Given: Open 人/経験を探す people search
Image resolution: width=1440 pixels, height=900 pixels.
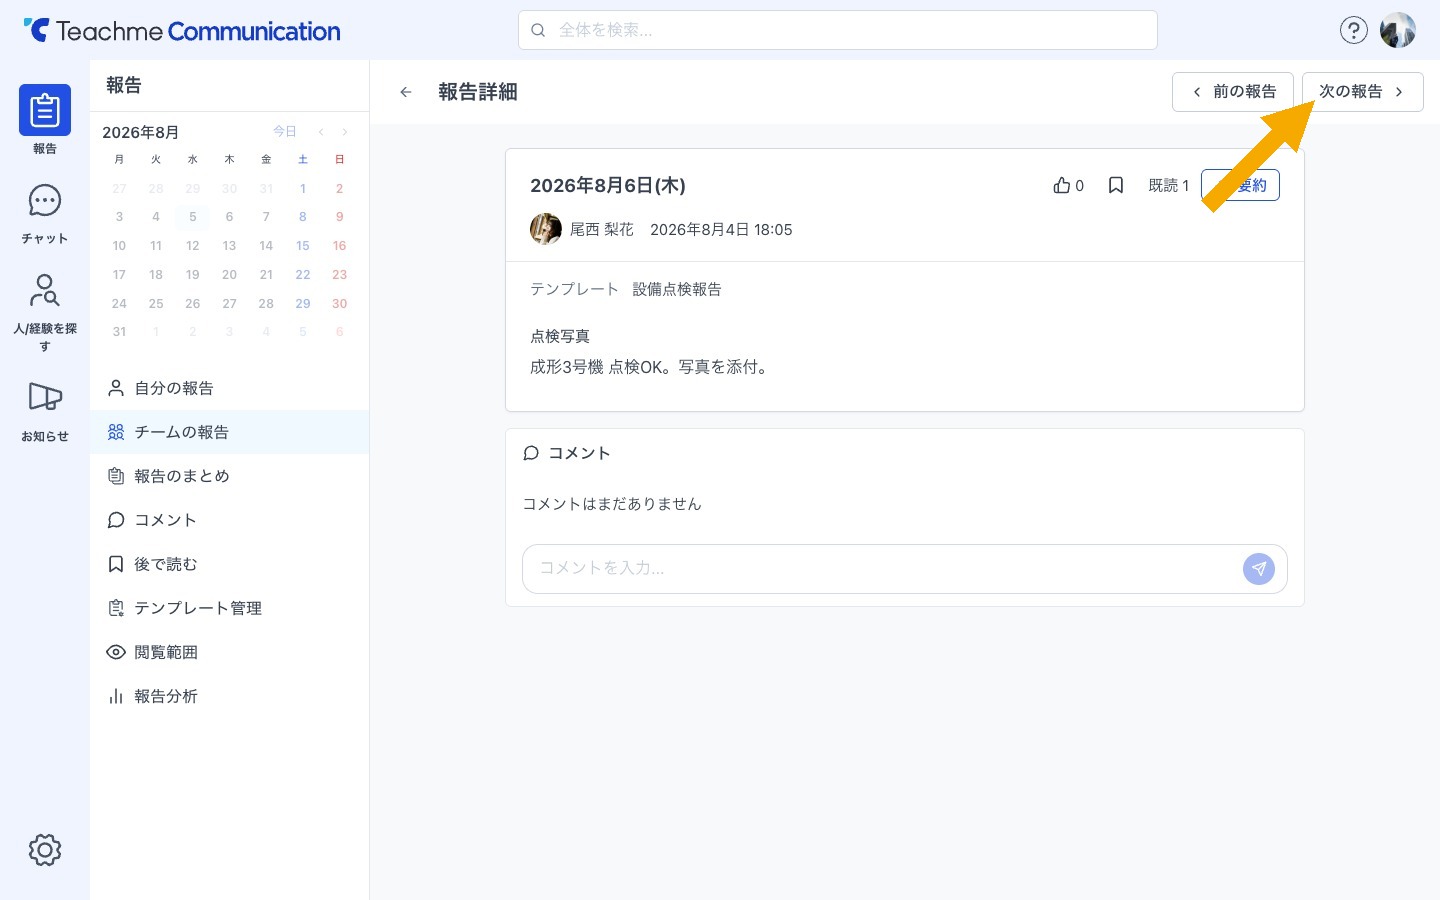Looking at the screenshot, I should coord(45,311).
